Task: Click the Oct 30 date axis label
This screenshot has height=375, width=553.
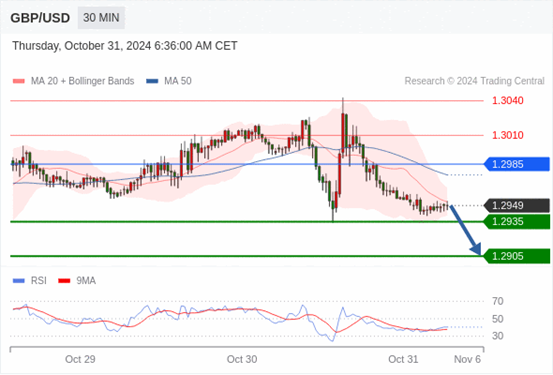Action: click(242, 359)
